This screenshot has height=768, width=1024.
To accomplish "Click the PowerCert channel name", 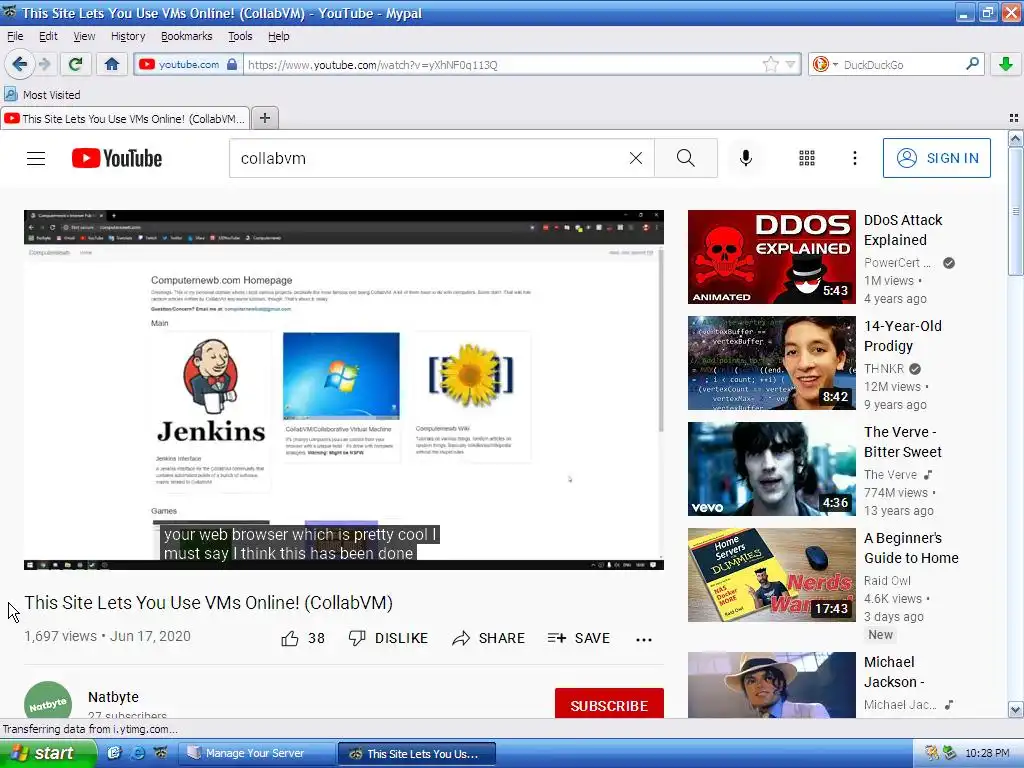I will pyautogui.click(x=897, y=263).
